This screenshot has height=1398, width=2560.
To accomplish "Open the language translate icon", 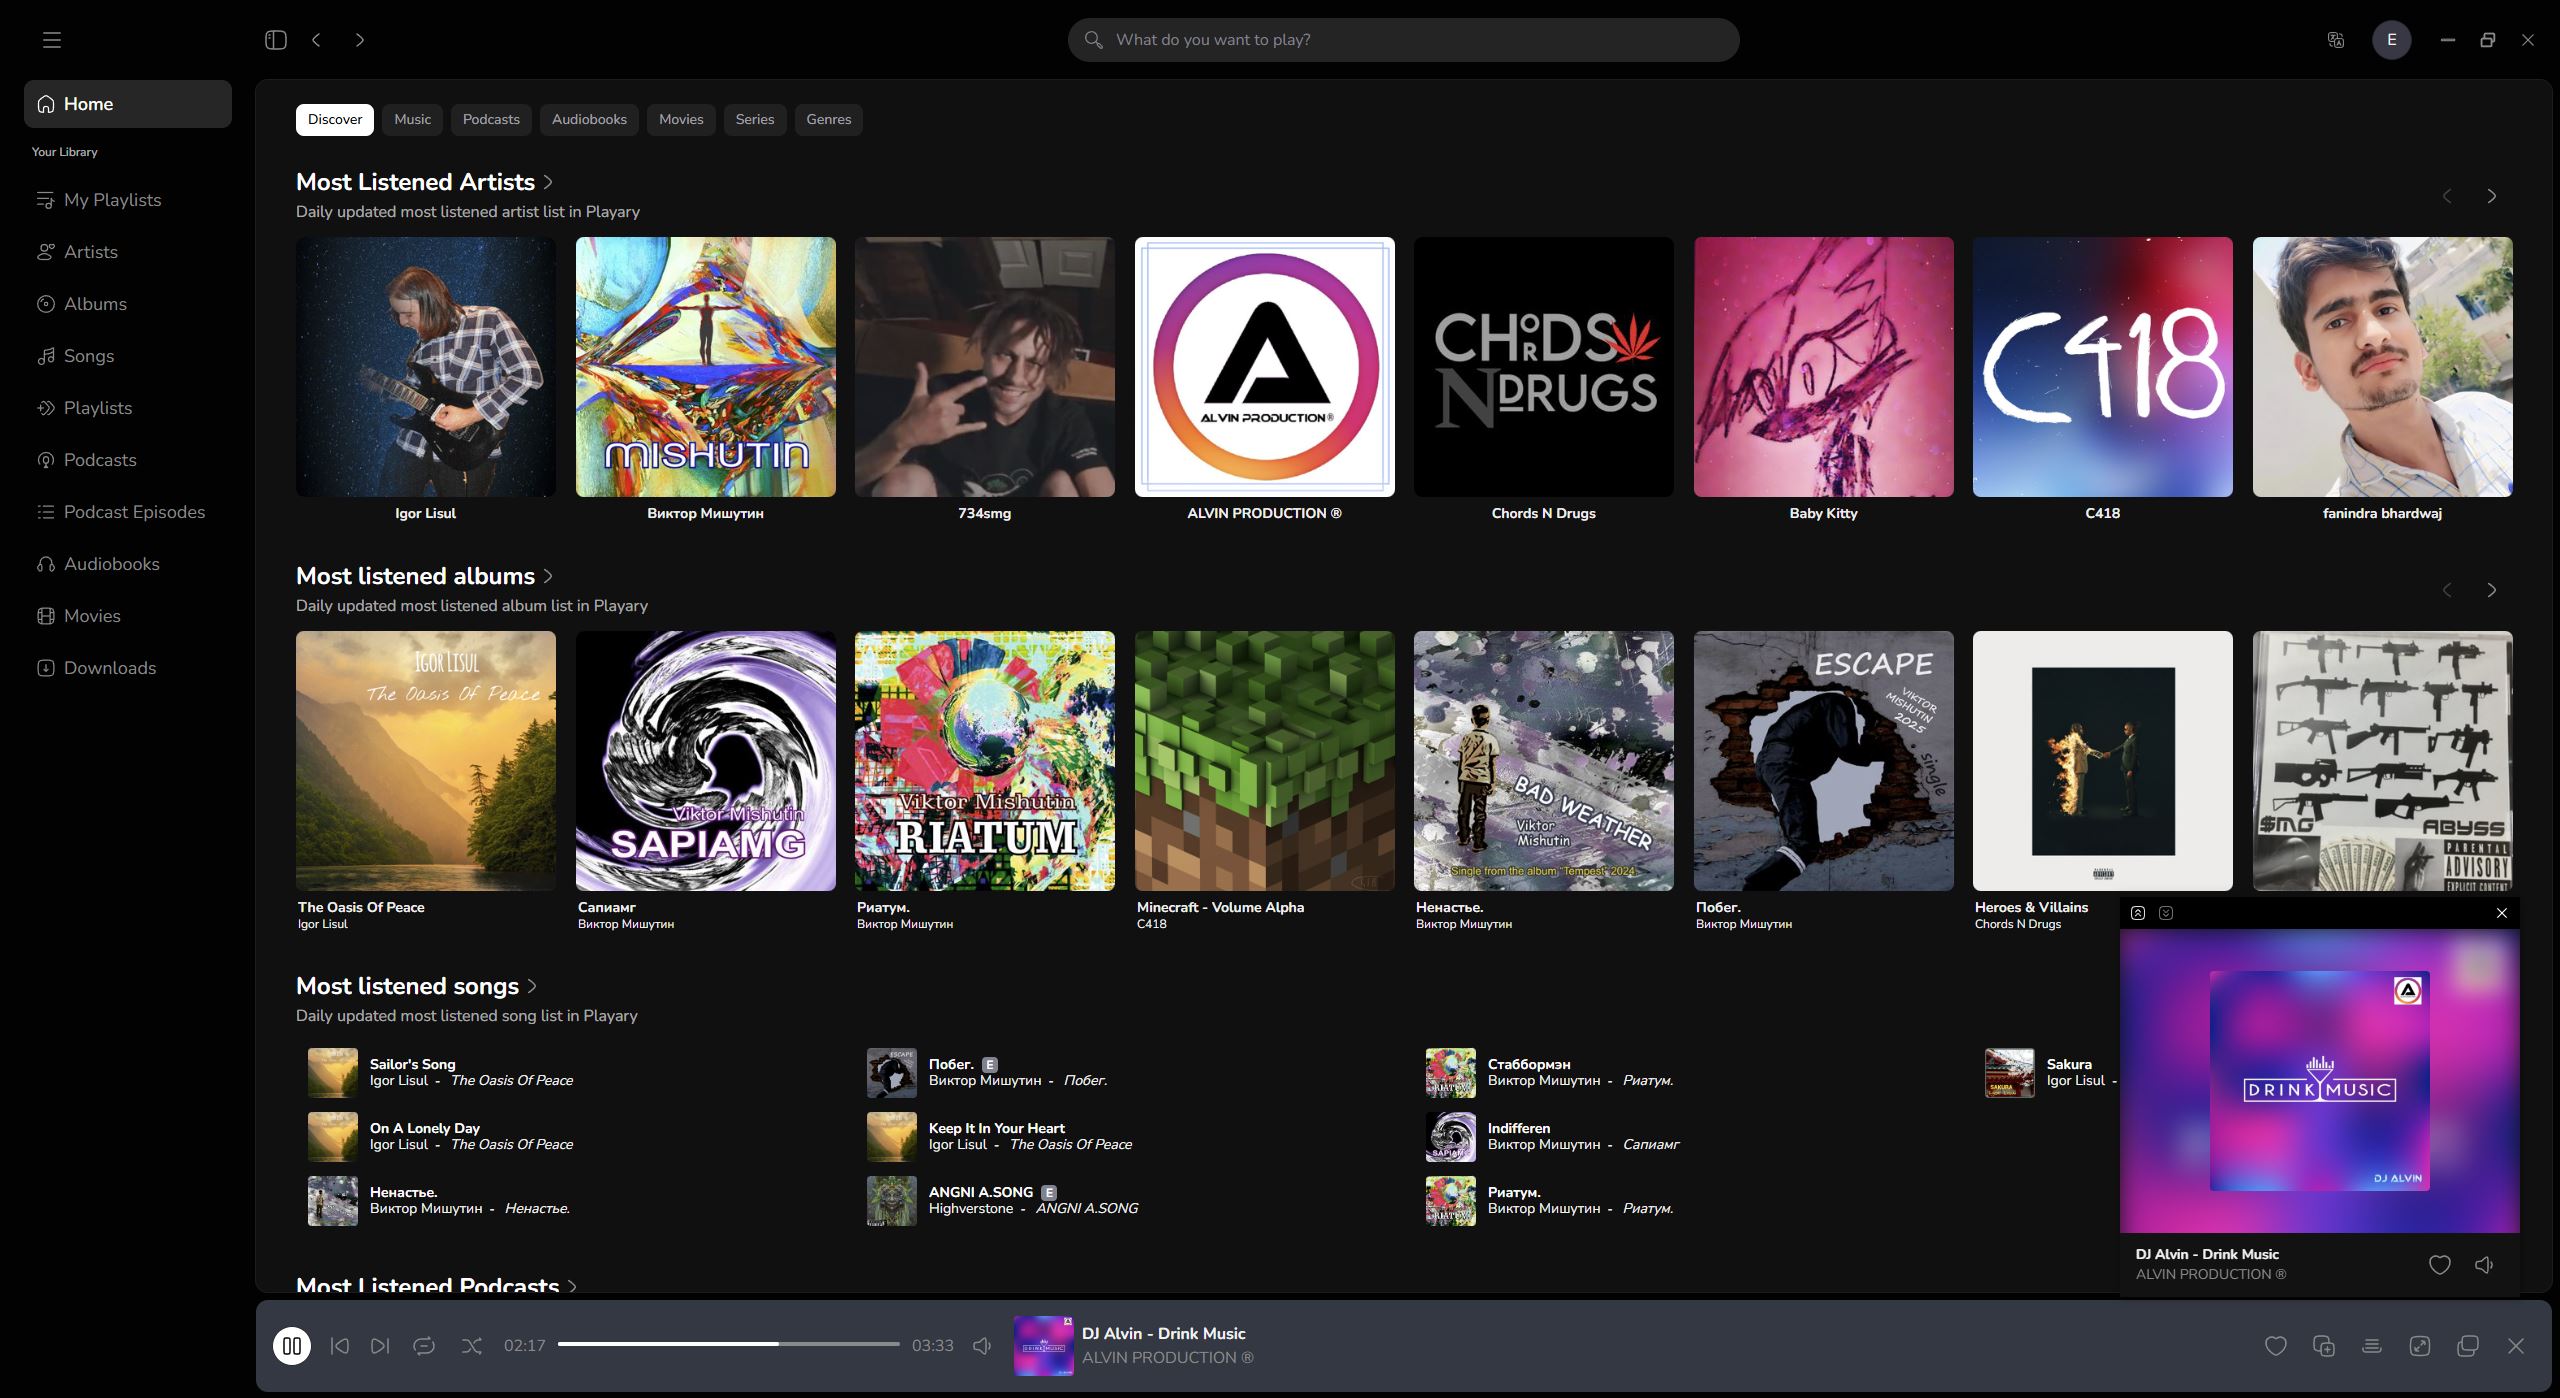I will tap(2336, 40).
